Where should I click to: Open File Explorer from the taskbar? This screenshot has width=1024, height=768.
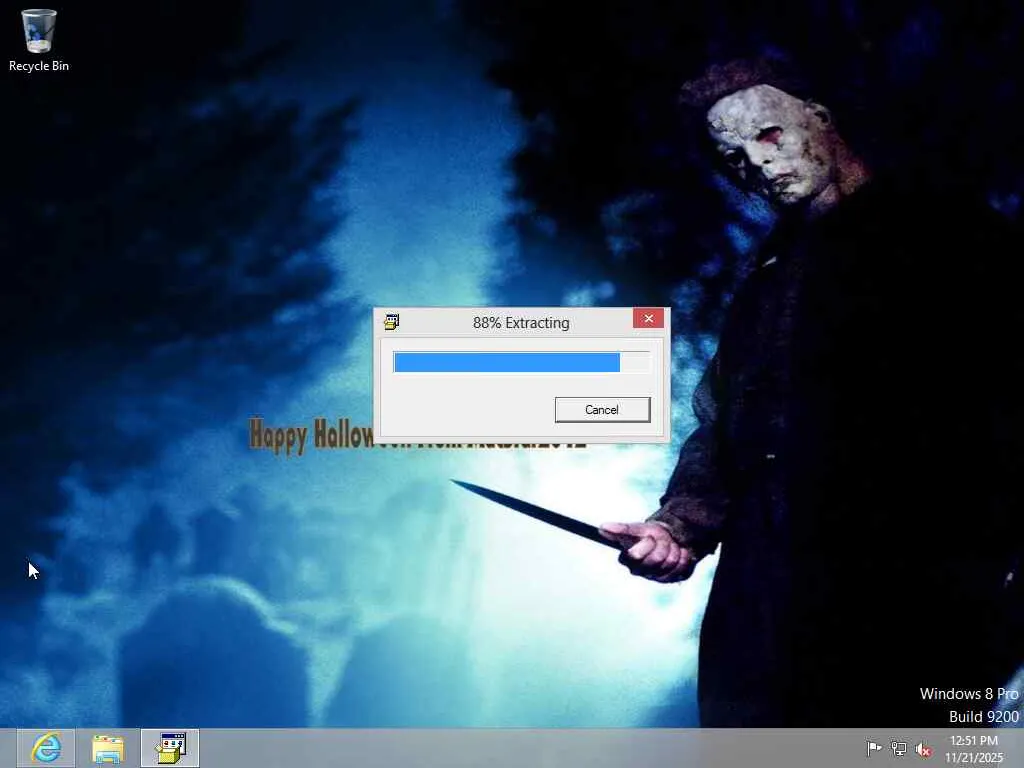point(108,748)
